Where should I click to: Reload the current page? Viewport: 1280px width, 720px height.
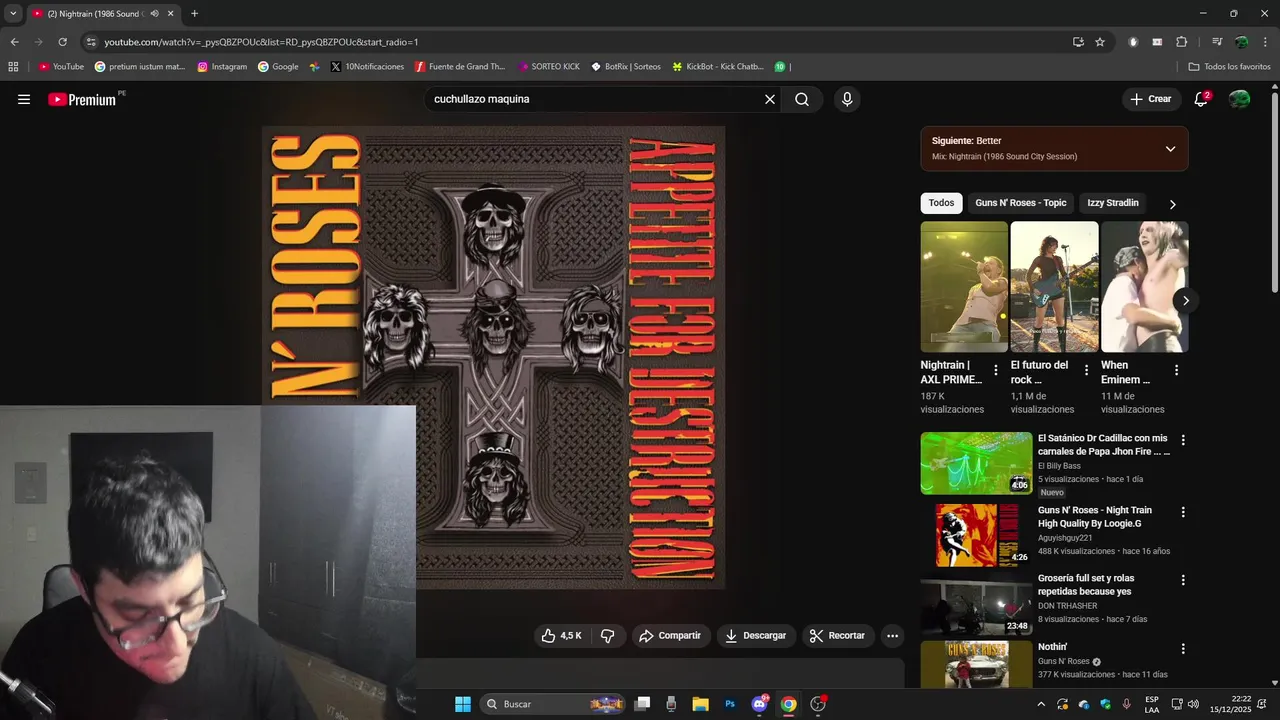[x=62, y=42]
